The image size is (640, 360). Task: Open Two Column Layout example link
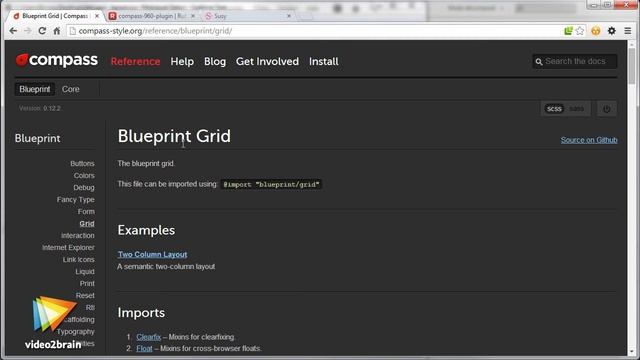pyautogui.click(x=153, y=254)
